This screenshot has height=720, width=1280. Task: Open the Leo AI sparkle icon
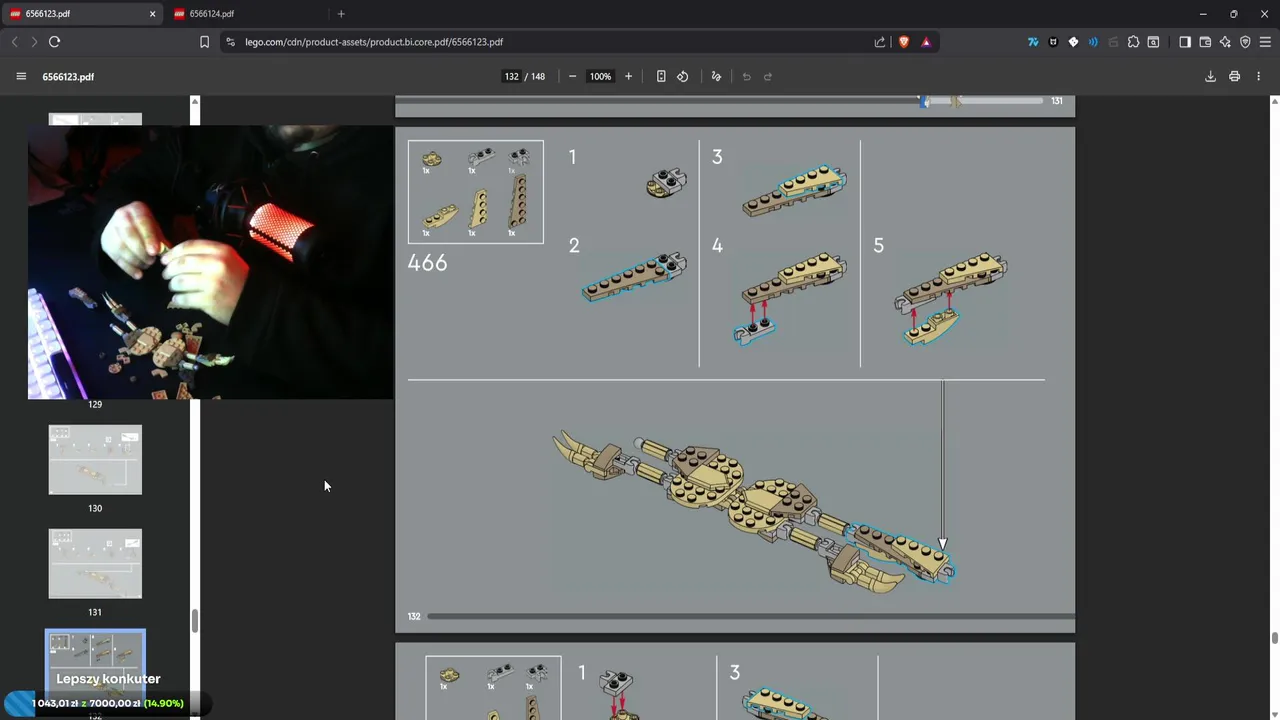(1225, 42)
